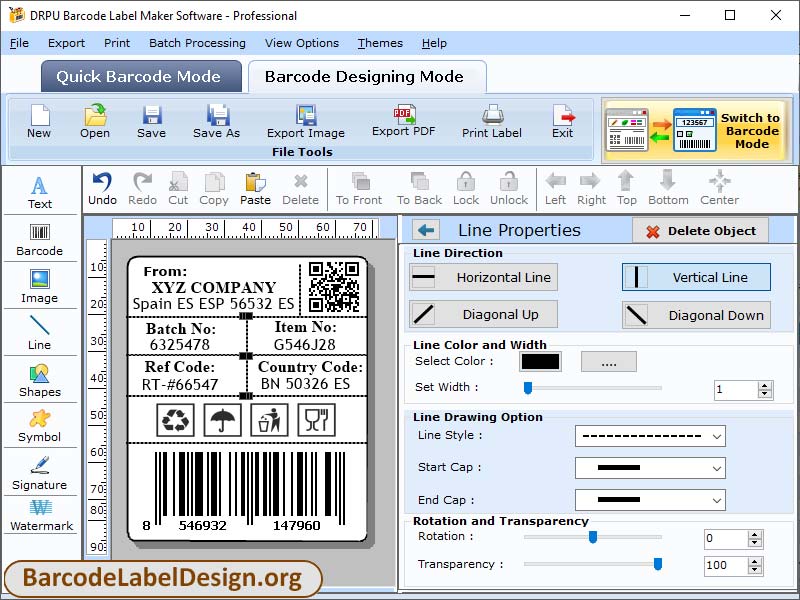
Task: Choose Diagonal Up line direction
Action: 483,314
